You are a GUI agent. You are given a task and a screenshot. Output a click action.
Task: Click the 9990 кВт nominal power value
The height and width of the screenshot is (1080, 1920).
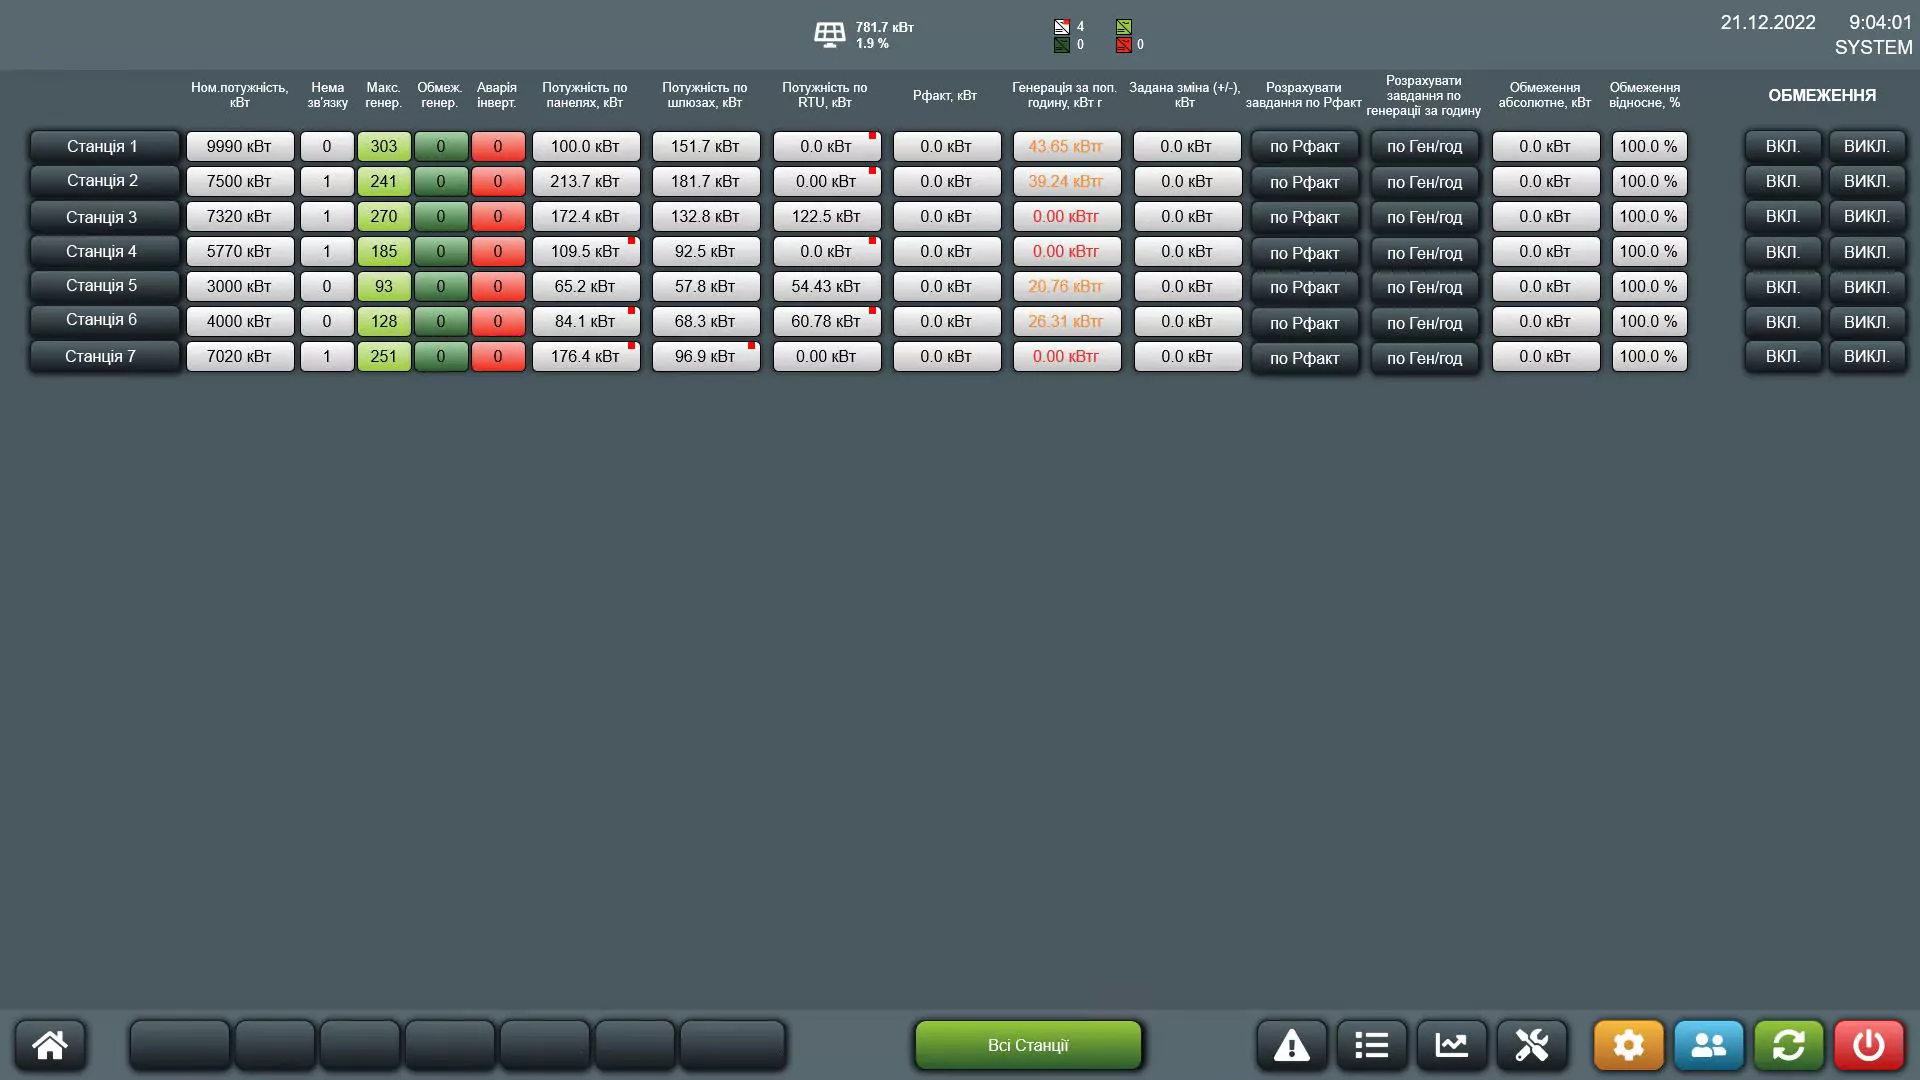point(240,146)
